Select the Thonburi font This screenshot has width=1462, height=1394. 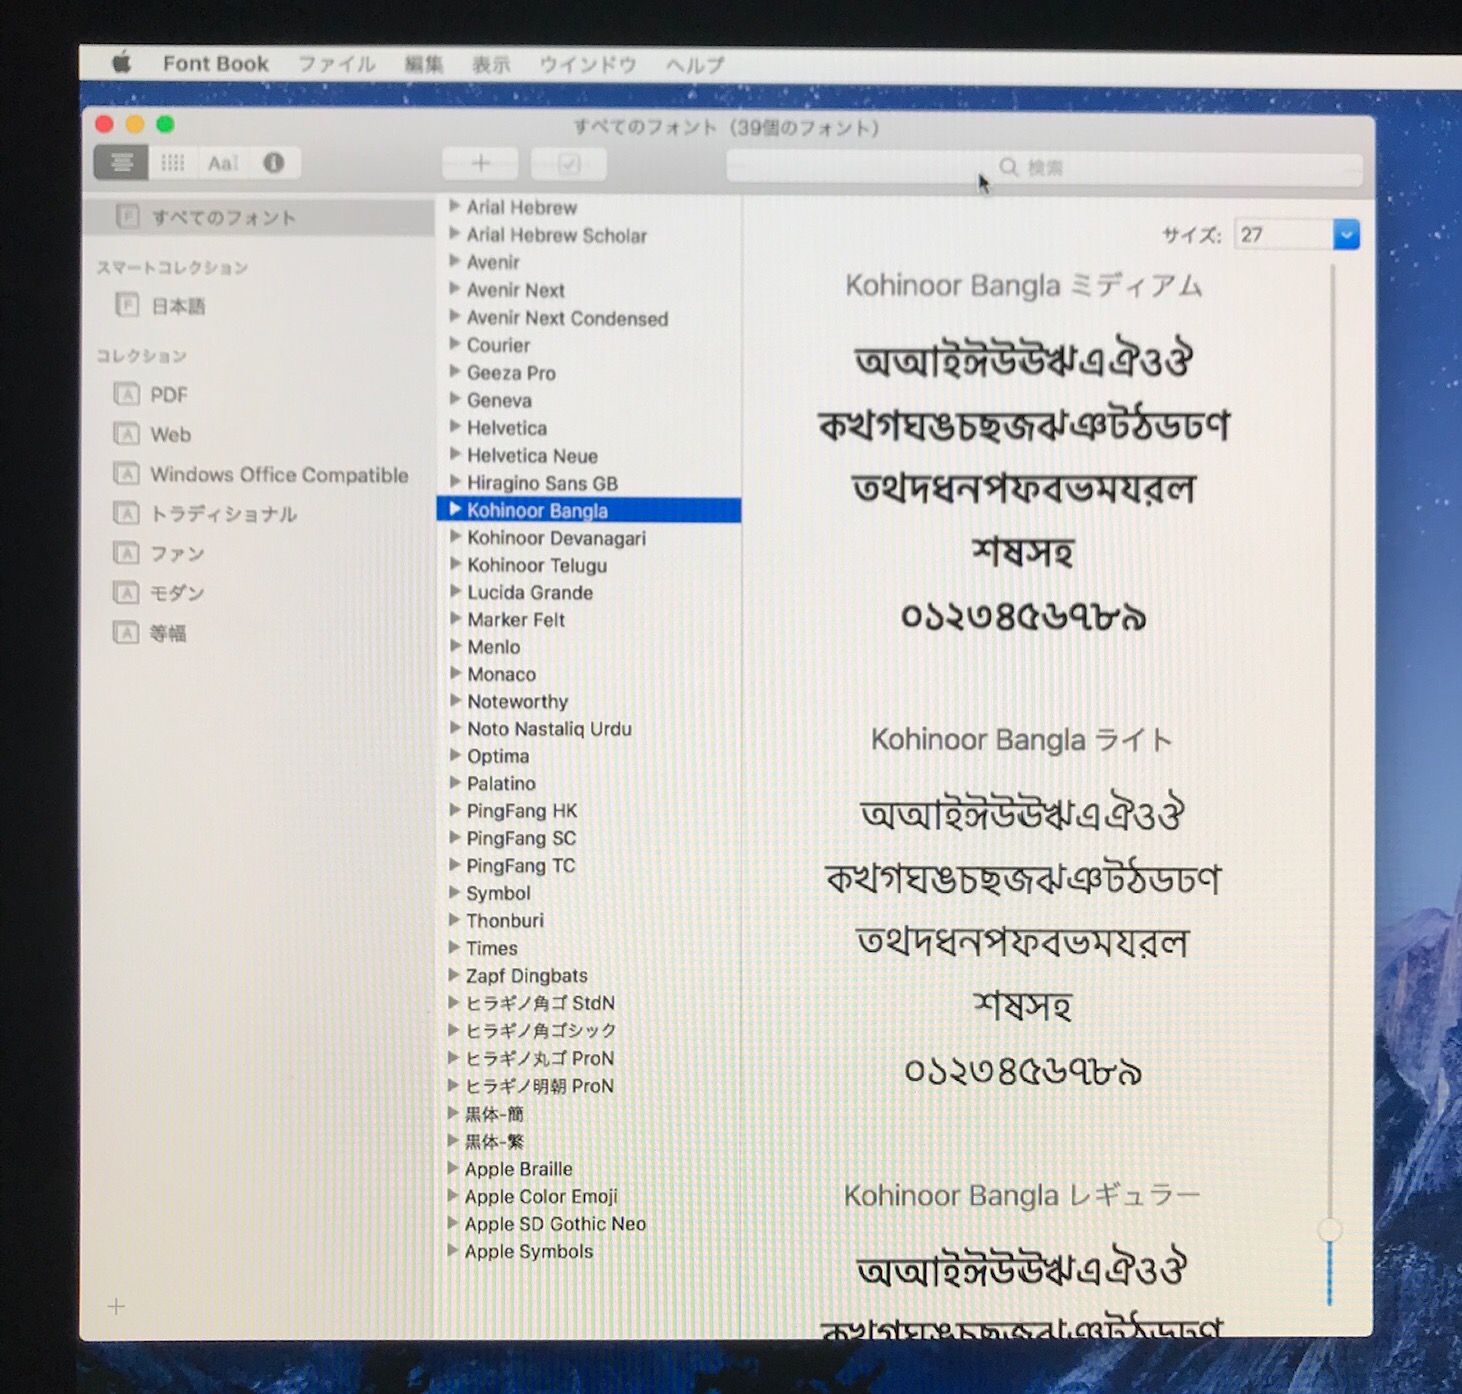(x=505, y=921)
